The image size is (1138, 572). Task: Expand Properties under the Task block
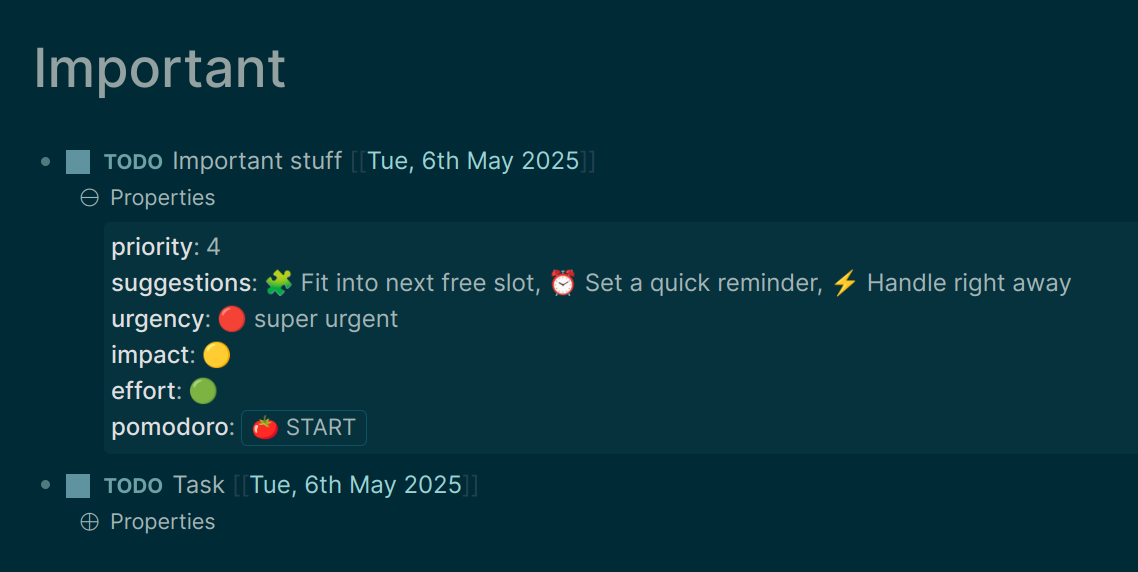[89, 522]
